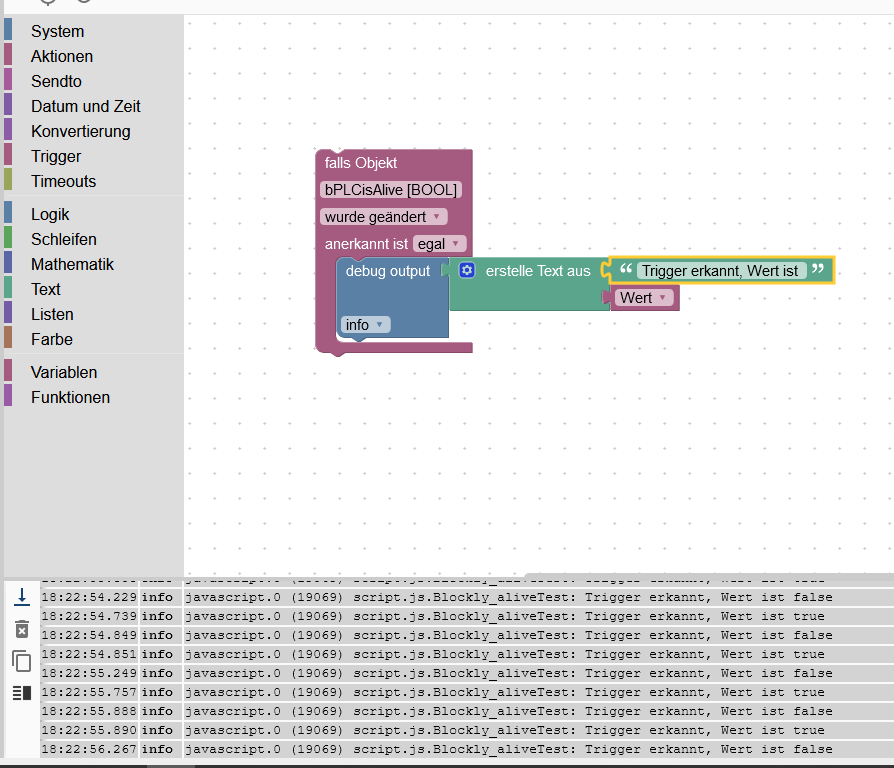Open the 'wurde geändert' dropdown
This screenshot has width=894, height=768.
click(x=384, y=217)
